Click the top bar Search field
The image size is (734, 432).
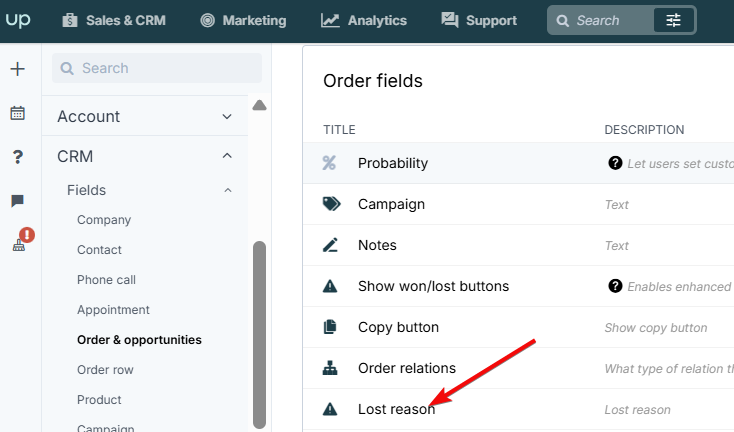click(x=601, y=21)
